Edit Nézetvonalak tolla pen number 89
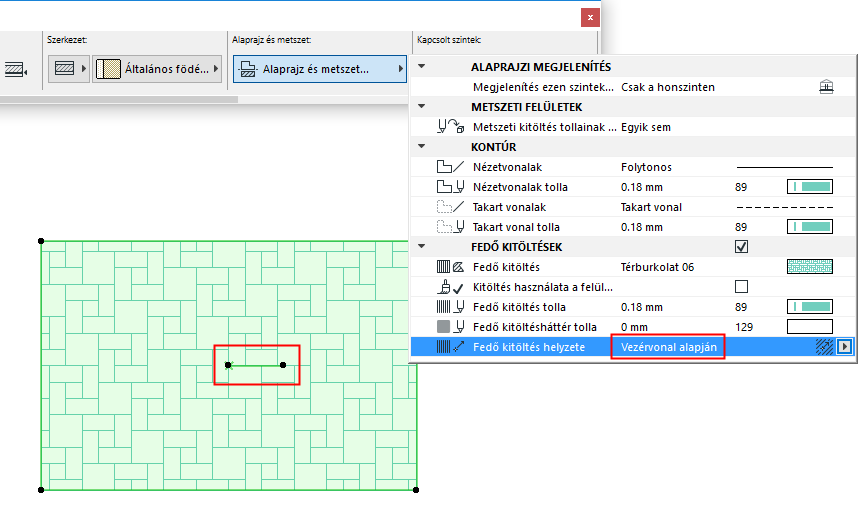Image resolution: width=863 pixels, height=513 pixels. point(741,187)
